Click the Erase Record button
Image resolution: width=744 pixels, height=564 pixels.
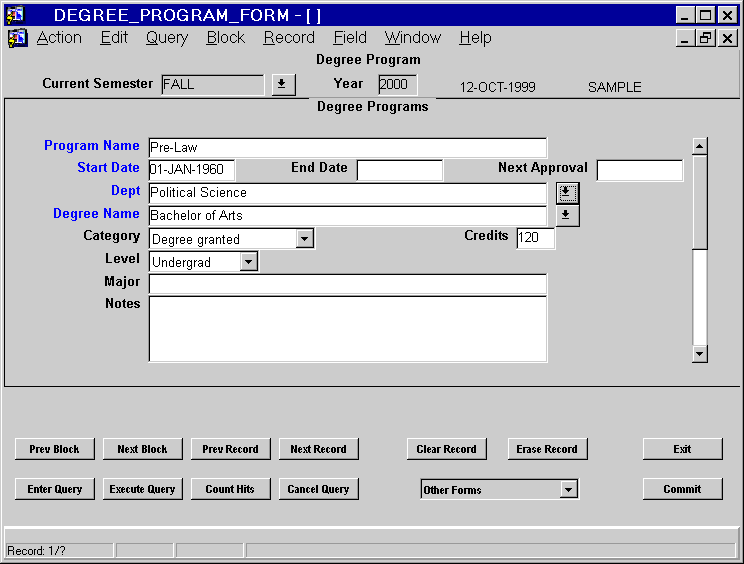[x=547, y=449]
